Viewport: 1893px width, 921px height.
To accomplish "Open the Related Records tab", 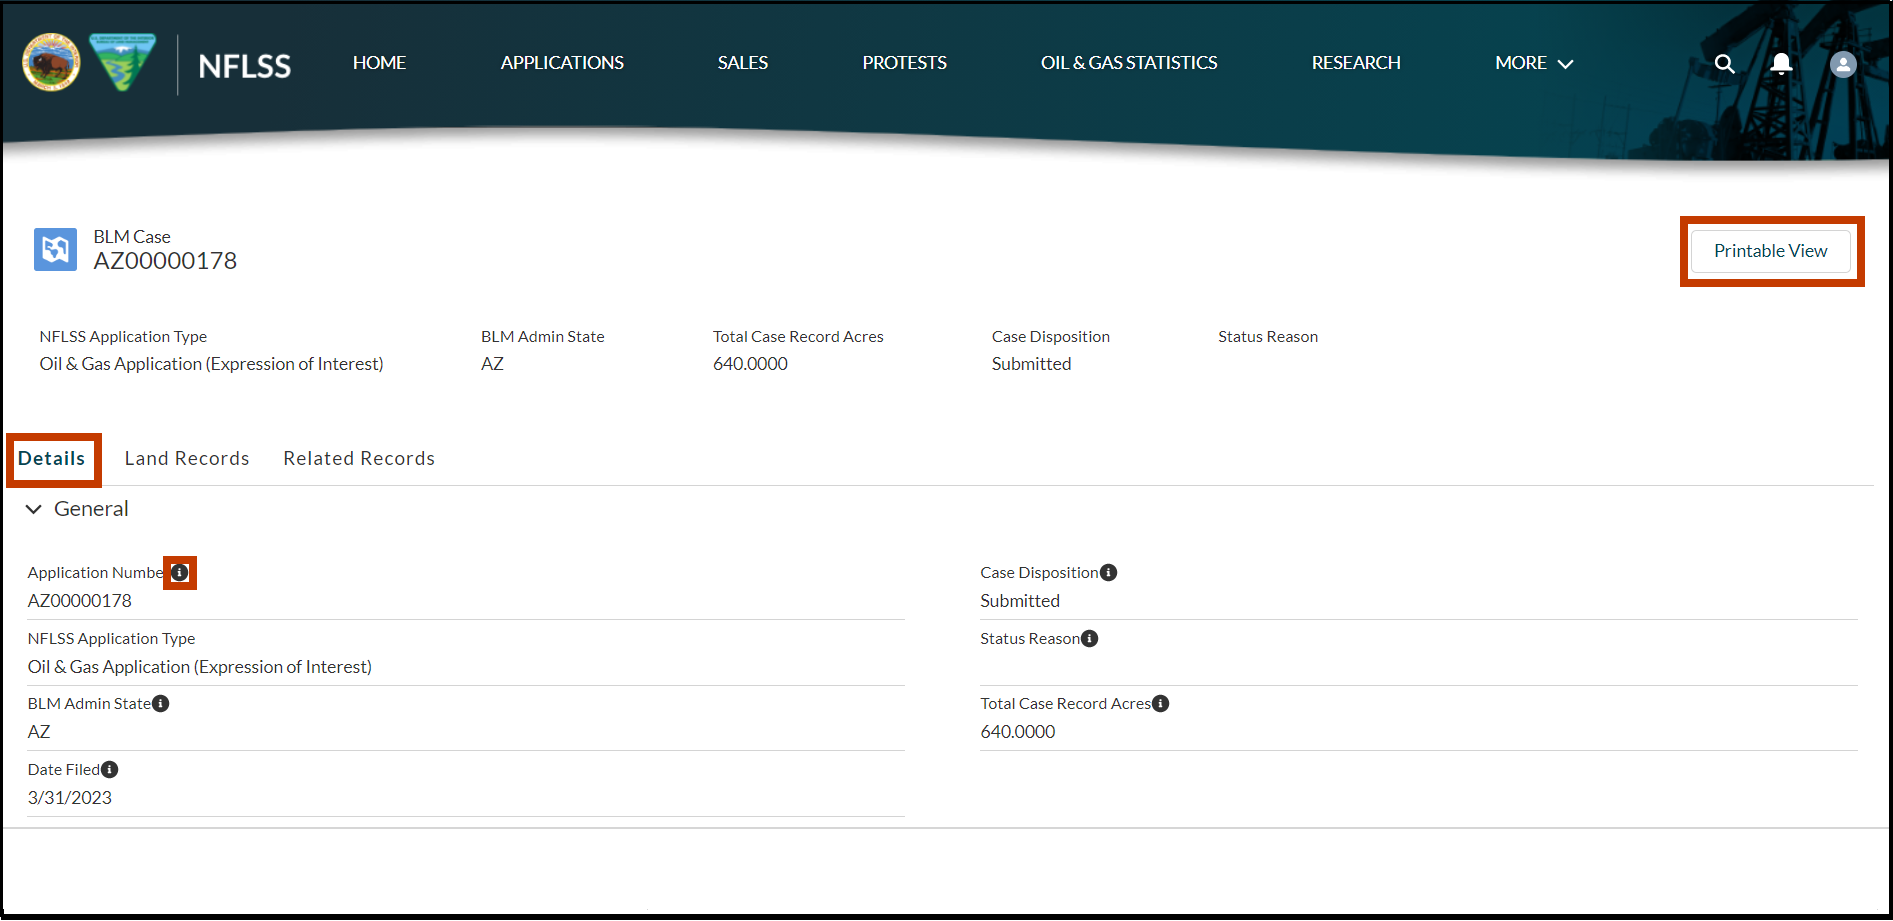I will coord(358,458).
